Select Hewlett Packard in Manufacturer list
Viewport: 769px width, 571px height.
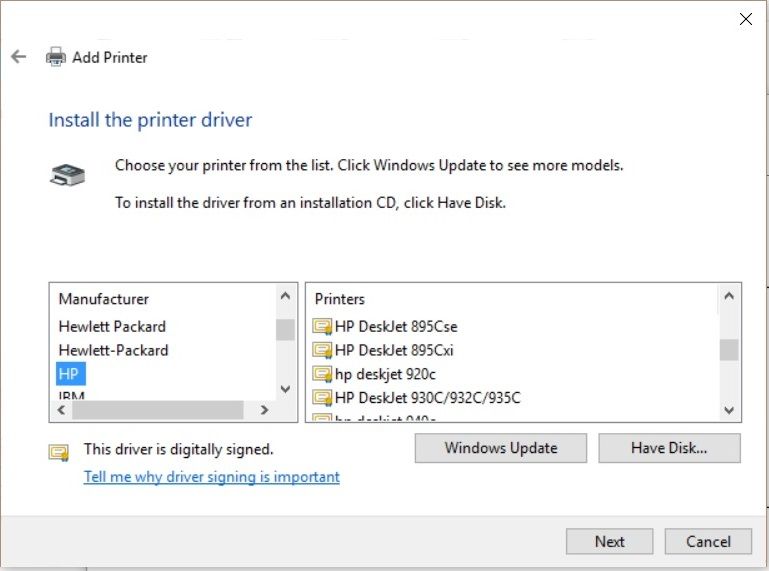pos(112,326)
